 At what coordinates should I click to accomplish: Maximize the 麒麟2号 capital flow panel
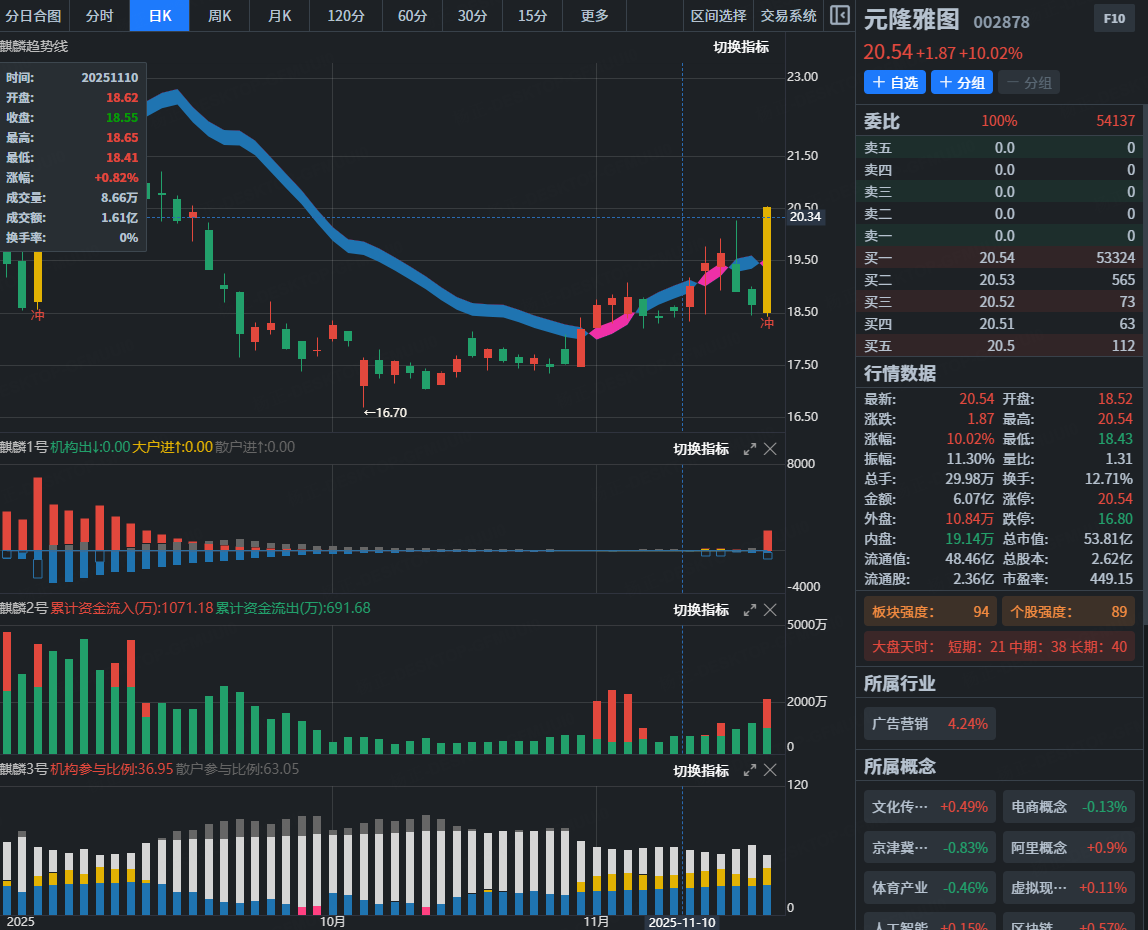(750, 610)
